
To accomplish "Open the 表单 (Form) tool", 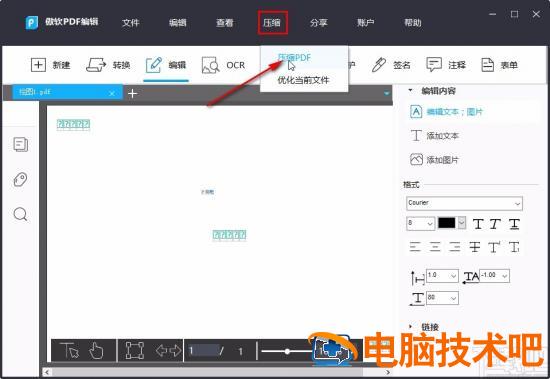I will (x=499, y=65).
